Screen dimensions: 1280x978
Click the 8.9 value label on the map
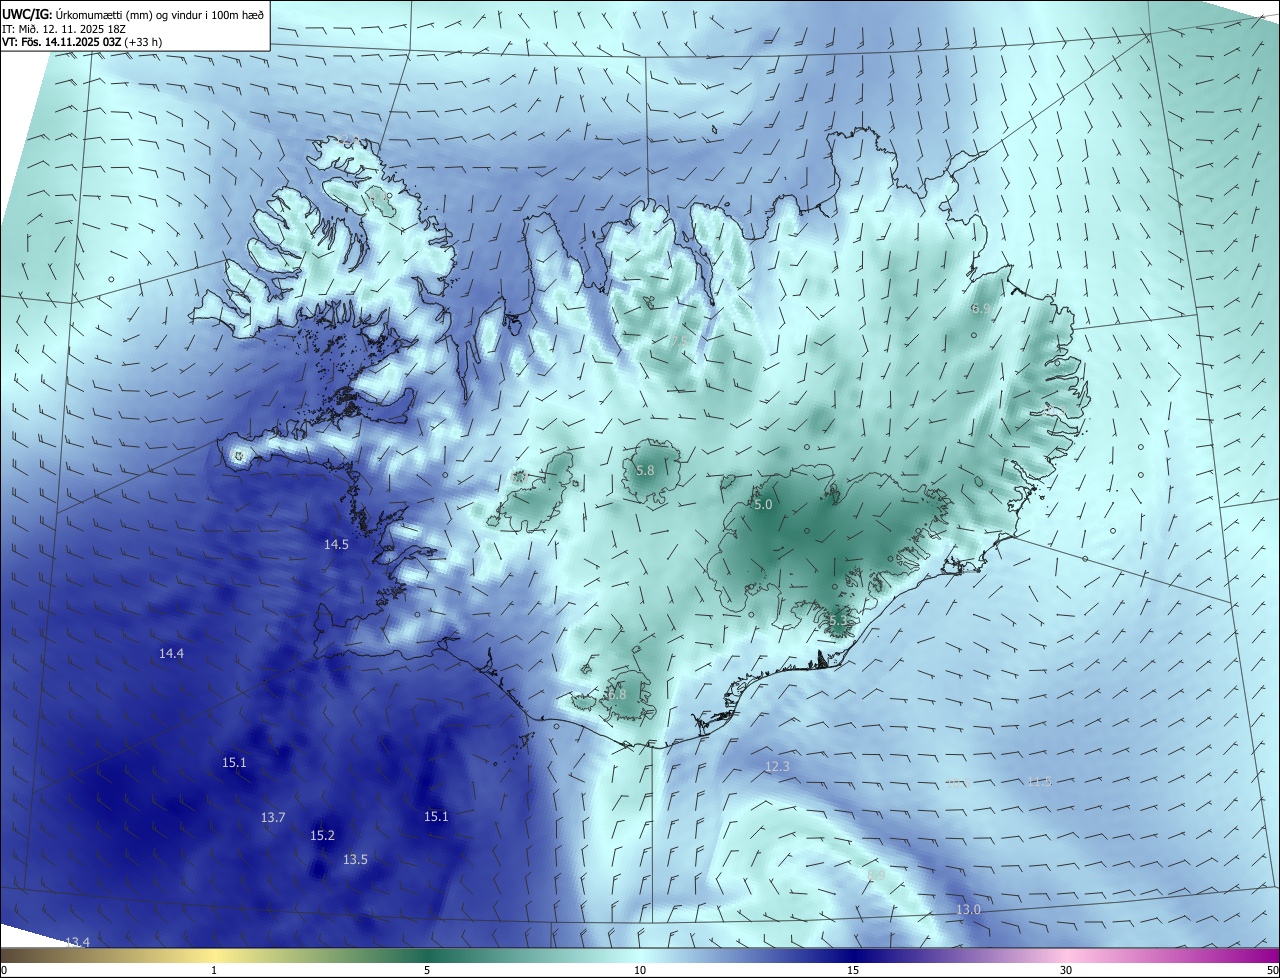[876, 876]
